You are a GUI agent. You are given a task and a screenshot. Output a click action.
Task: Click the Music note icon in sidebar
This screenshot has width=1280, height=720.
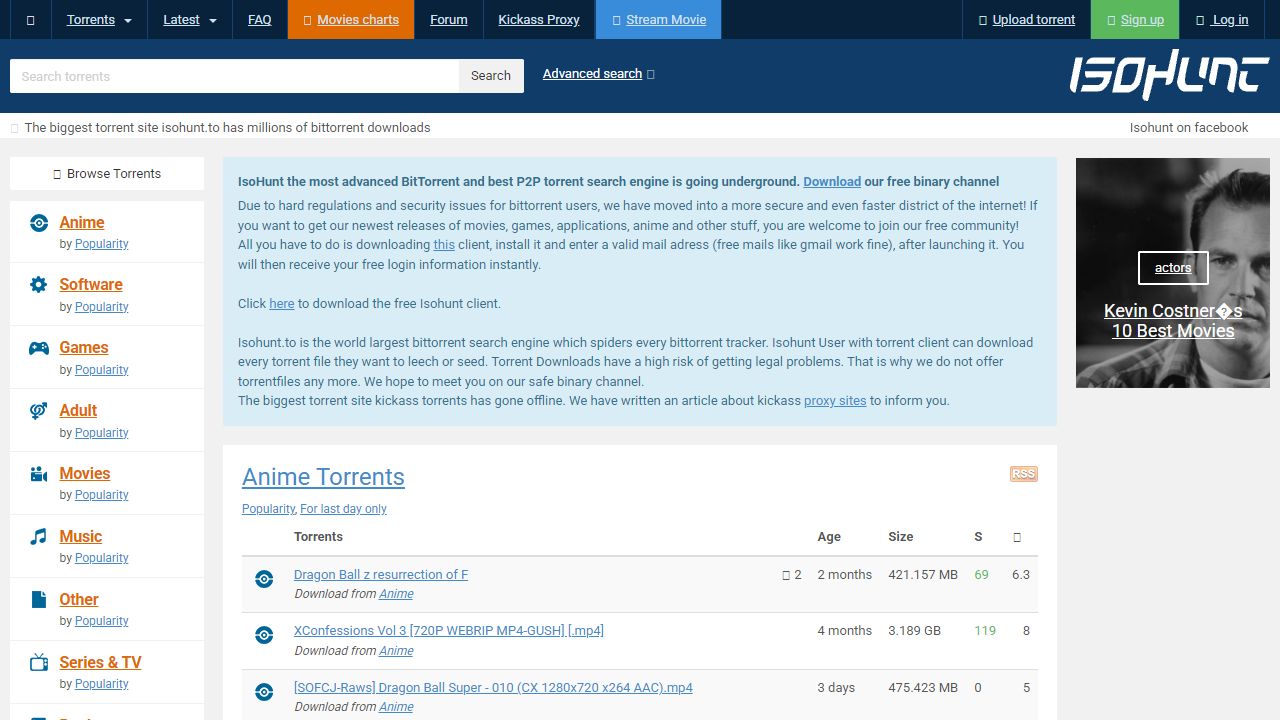[39, 537]
